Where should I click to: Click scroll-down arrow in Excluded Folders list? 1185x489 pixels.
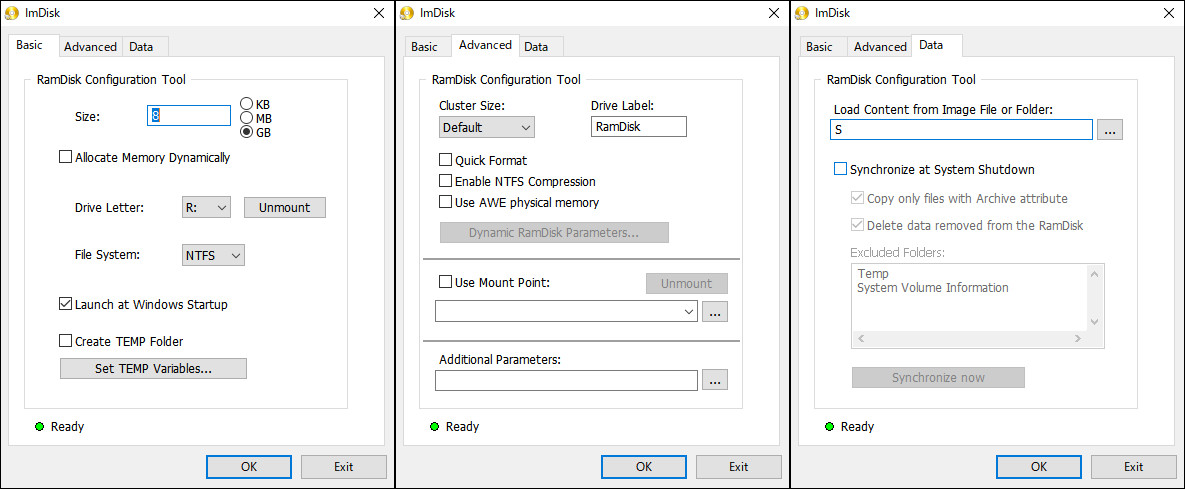point(1094,322)
